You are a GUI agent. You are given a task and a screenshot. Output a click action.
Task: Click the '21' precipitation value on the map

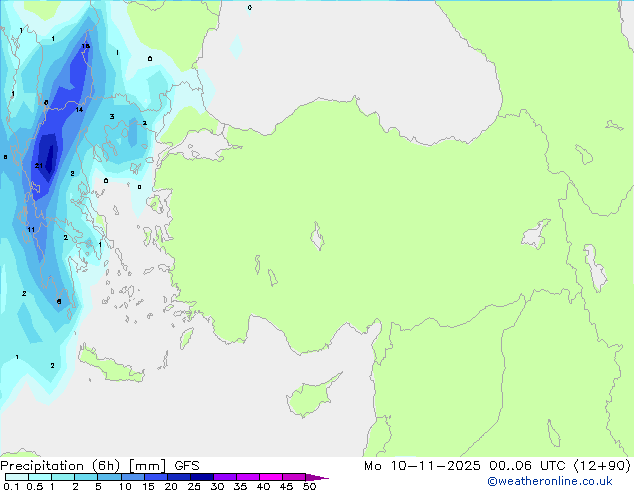click(39, 166)
